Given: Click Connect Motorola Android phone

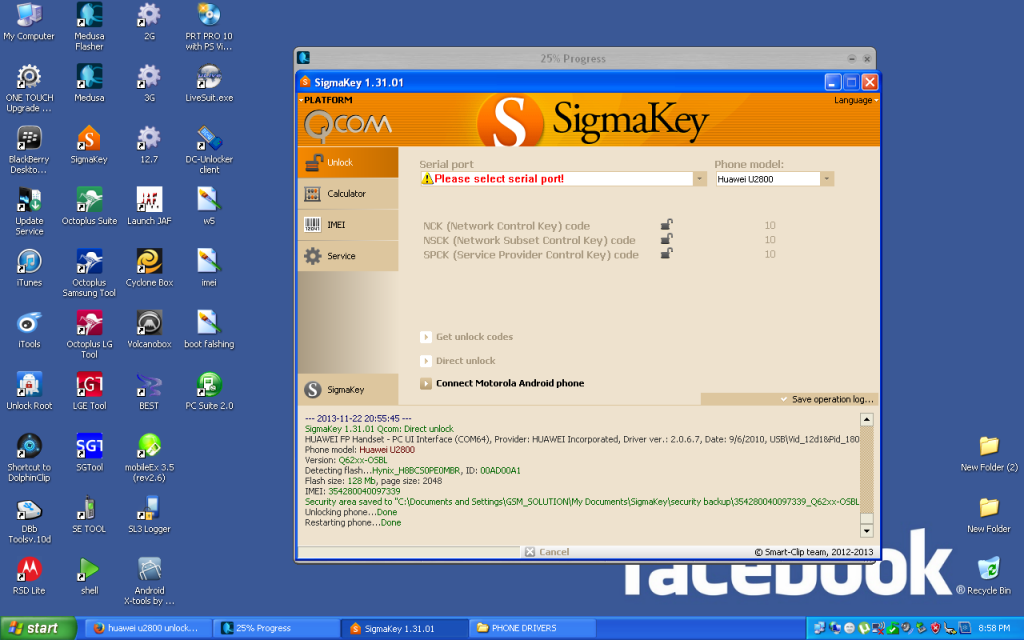Looking at the screenshot, I should pyautogui.click(x=510, y=381).
